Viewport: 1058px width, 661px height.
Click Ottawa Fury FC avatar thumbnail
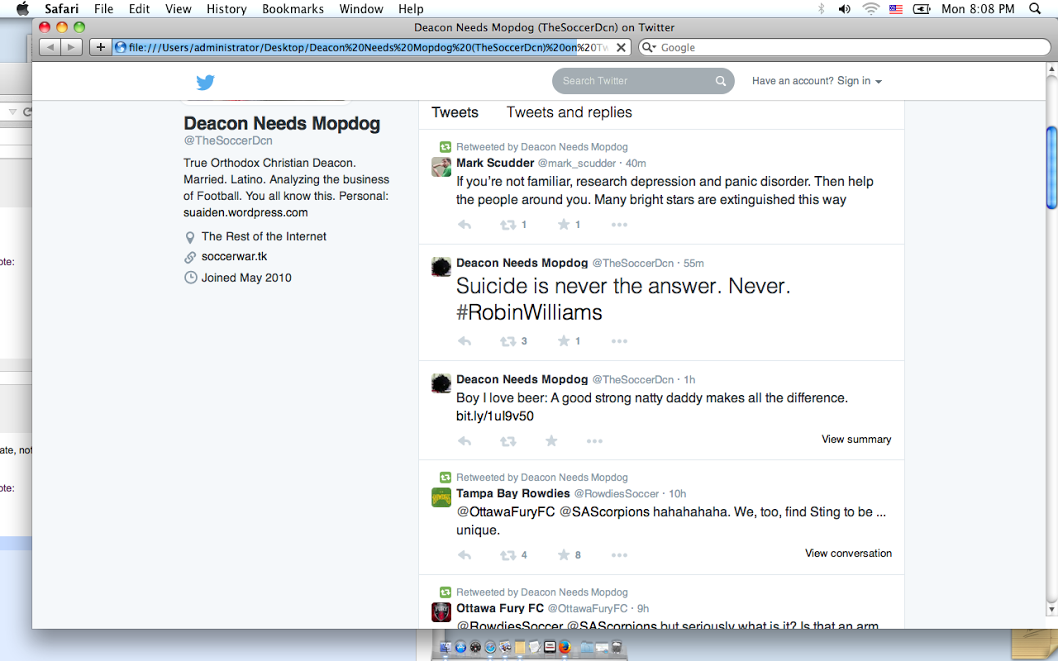(441, 612)
